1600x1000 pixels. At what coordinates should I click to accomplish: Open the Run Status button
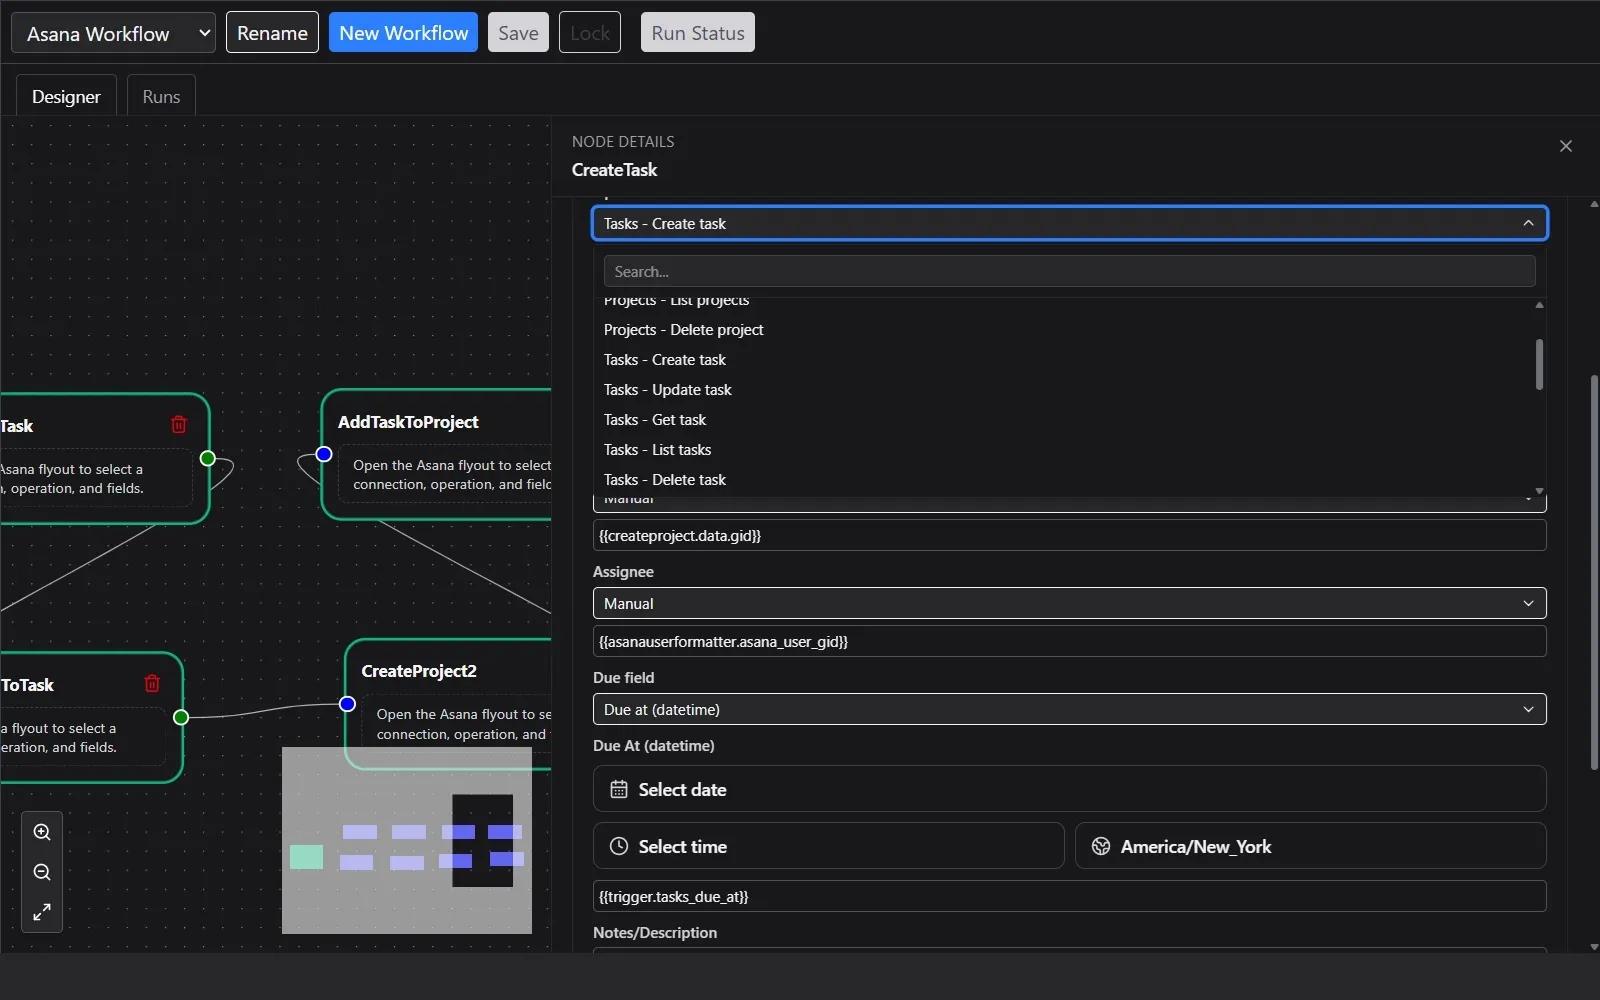pos(697,33)
